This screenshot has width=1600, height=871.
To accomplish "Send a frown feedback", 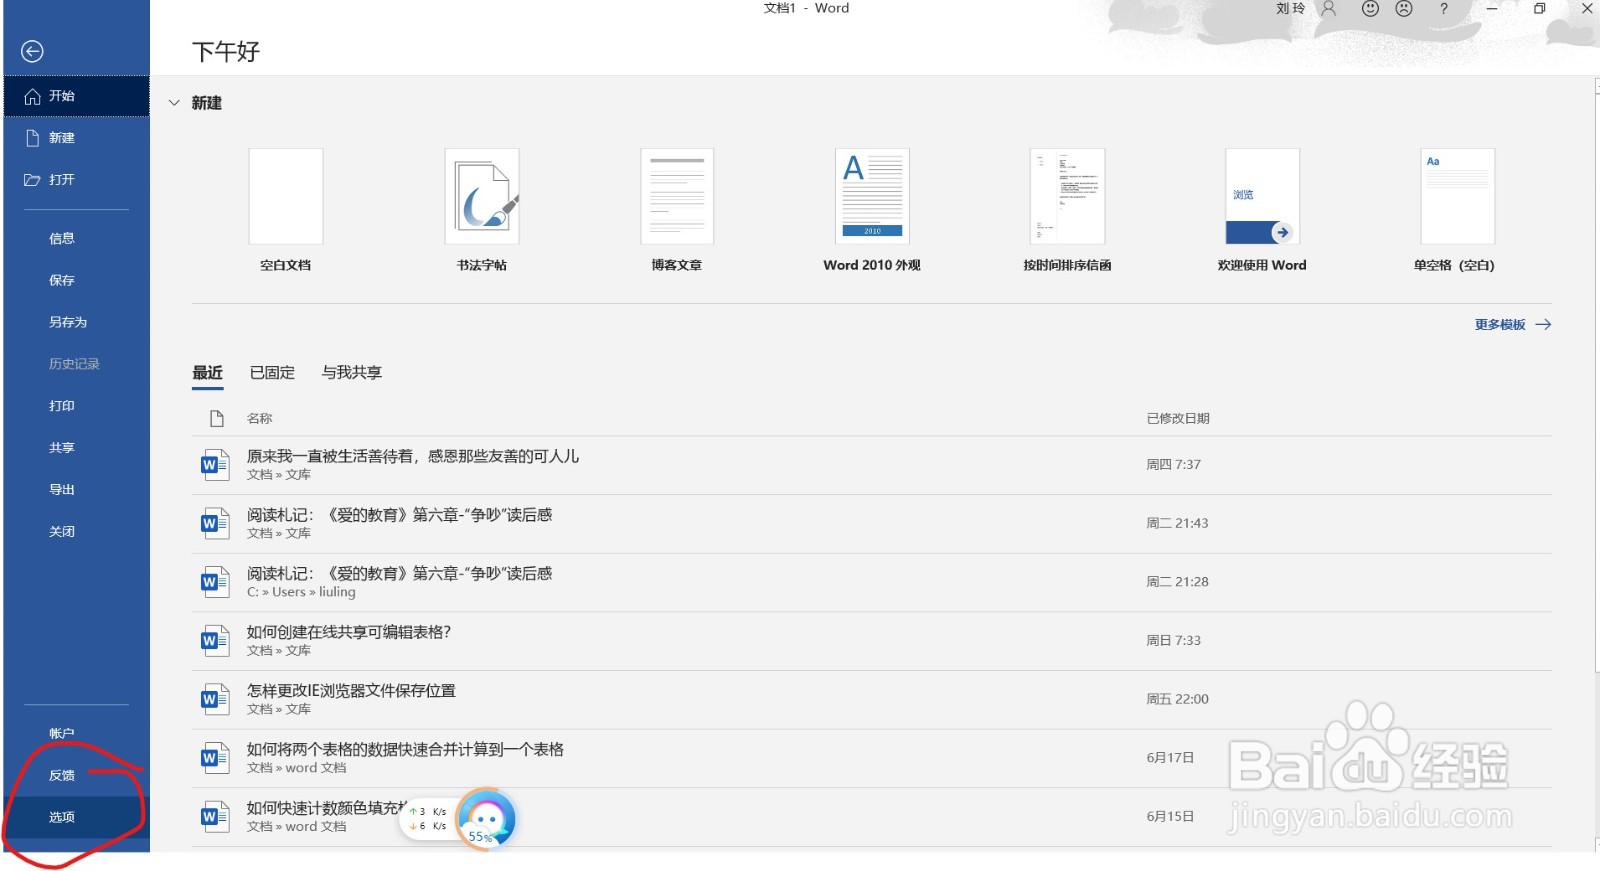I will 1405,8.
